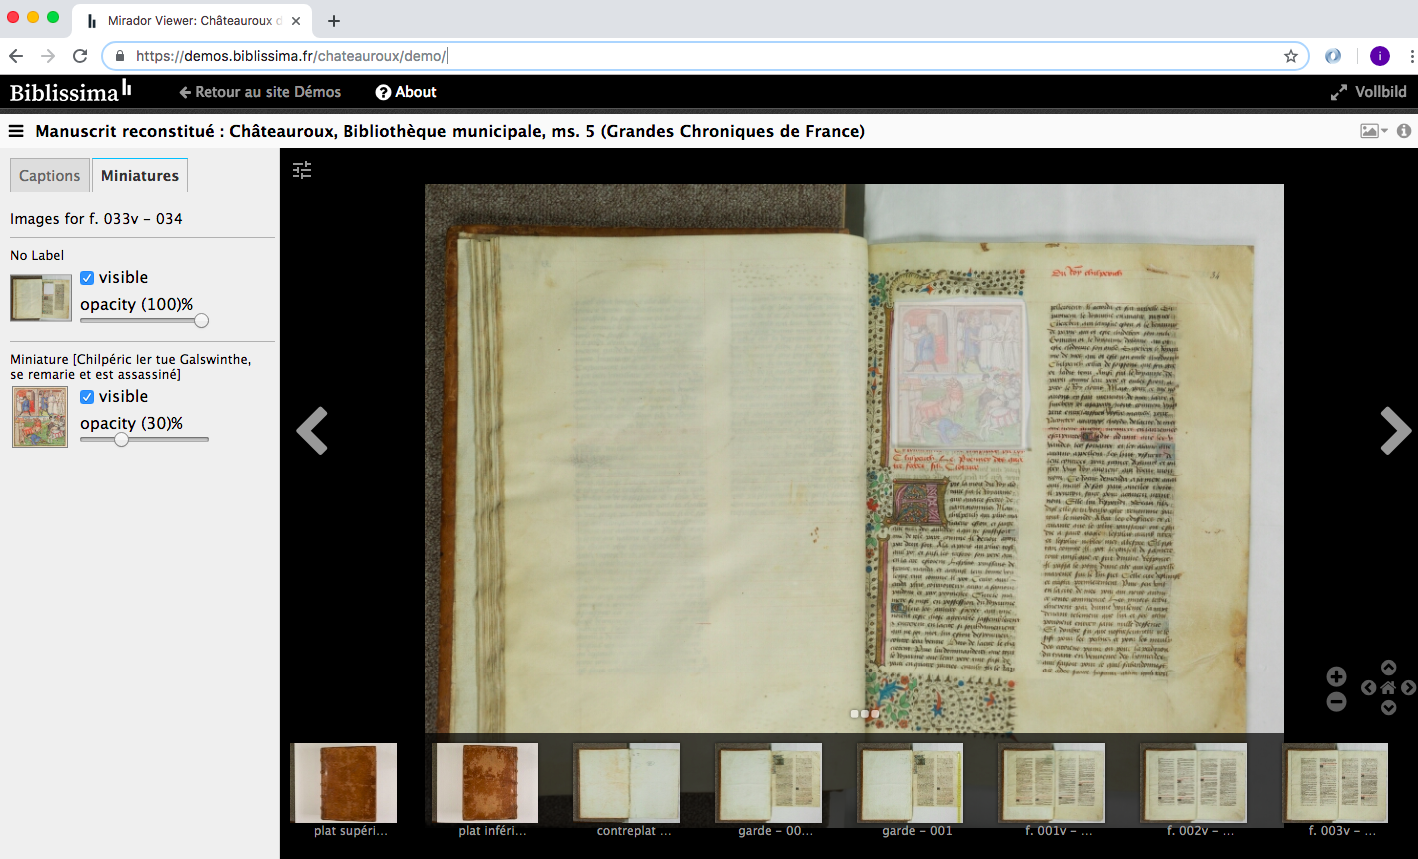Screen dimensions: 1418x859
Task: Go back in the browser
Action: point(16,56)
